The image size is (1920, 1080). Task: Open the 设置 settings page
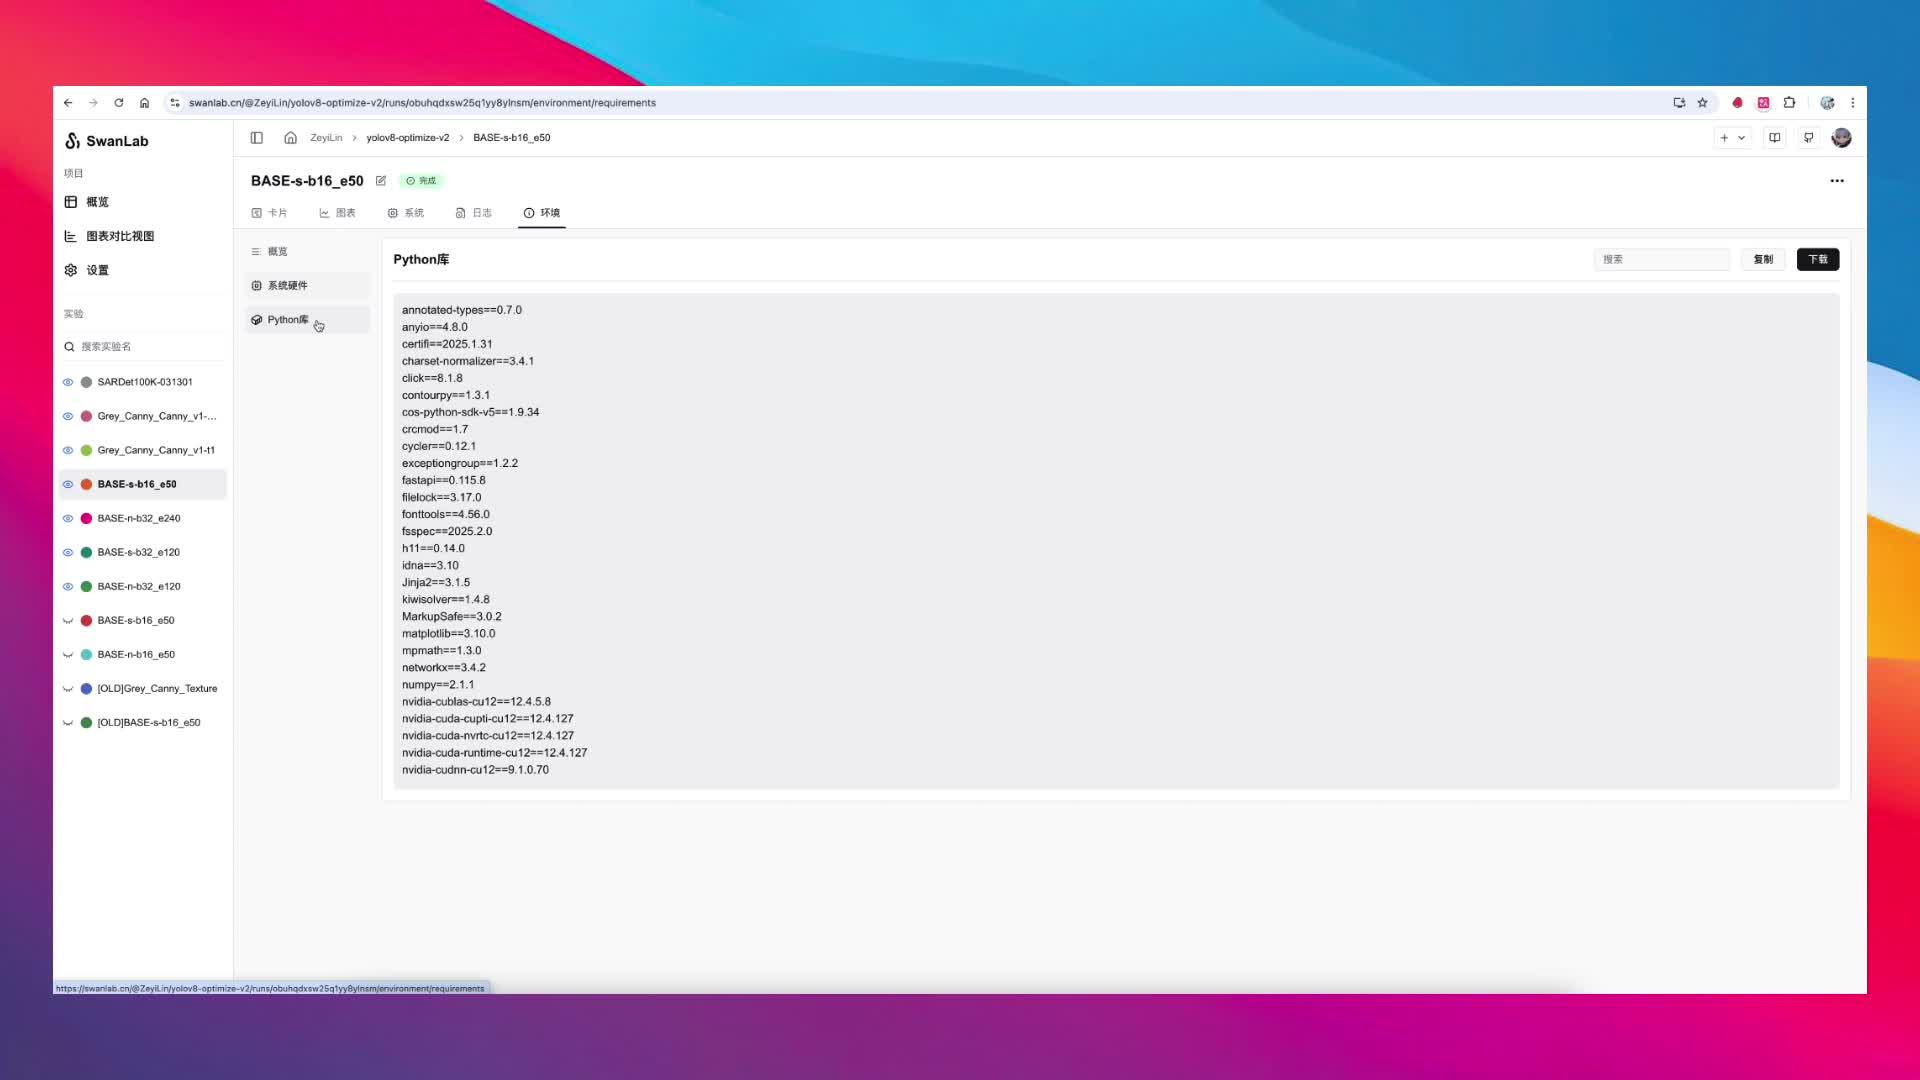tap(99, 269)
